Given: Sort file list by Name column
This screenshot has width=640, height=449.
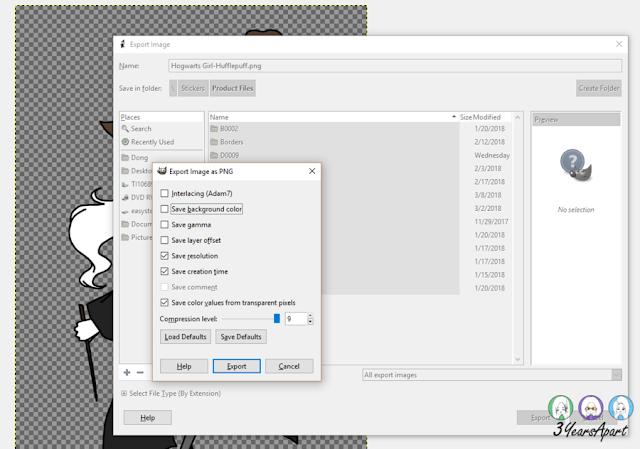Looking at the screenshot, I should click(333, 117).
